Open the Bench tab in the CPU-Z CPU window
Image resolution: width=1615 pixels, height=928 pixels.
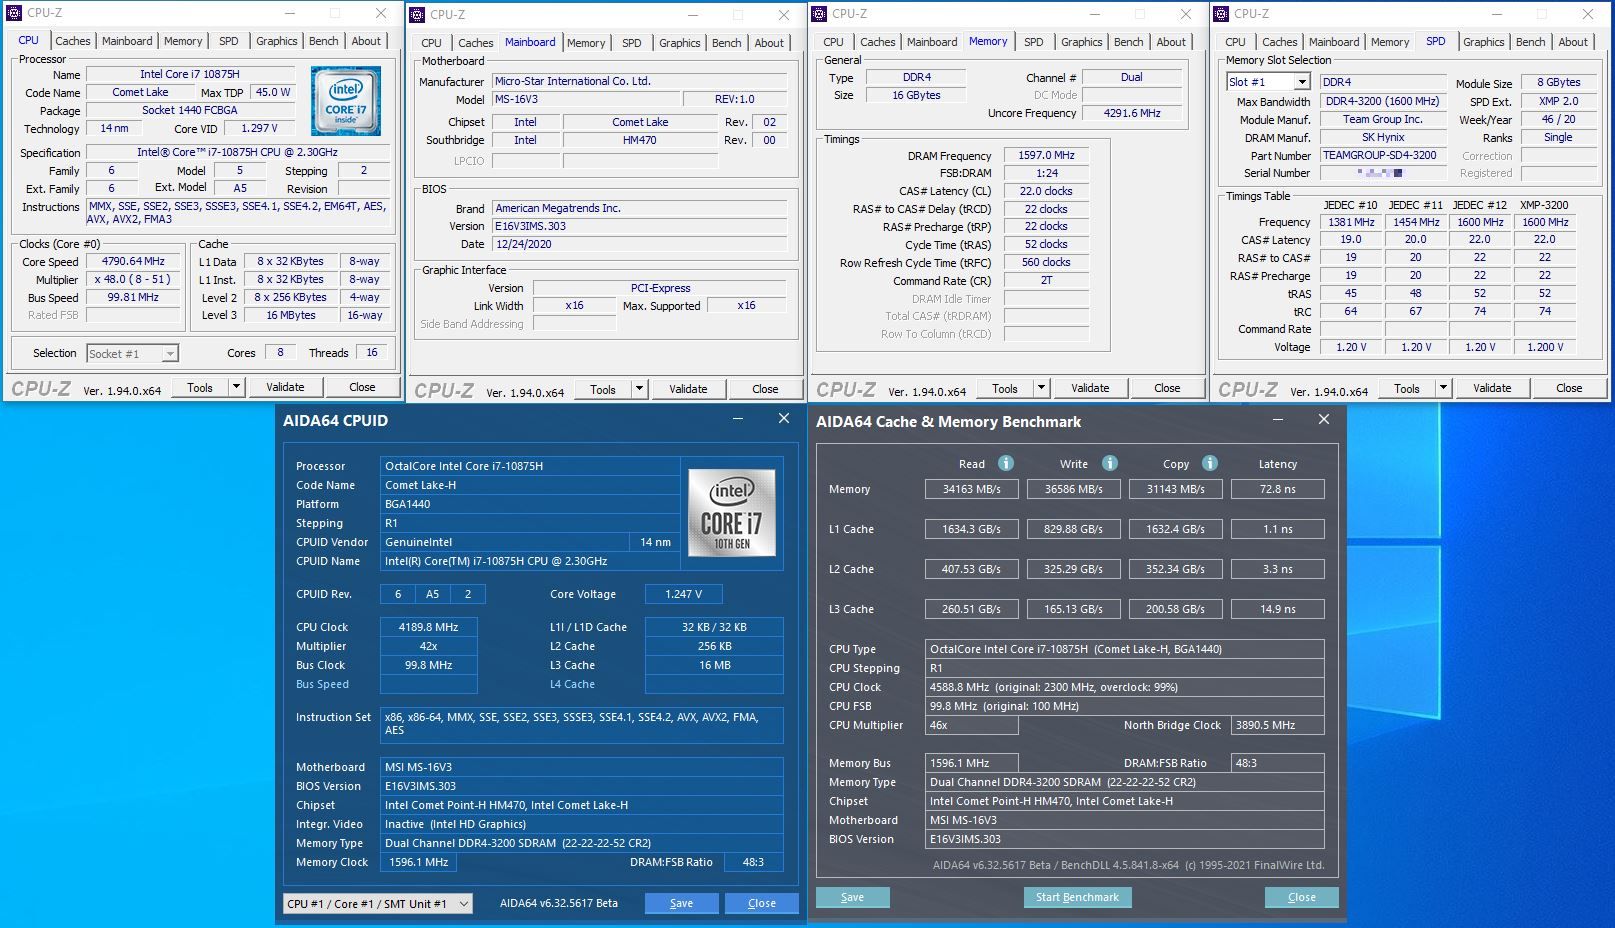323,41
